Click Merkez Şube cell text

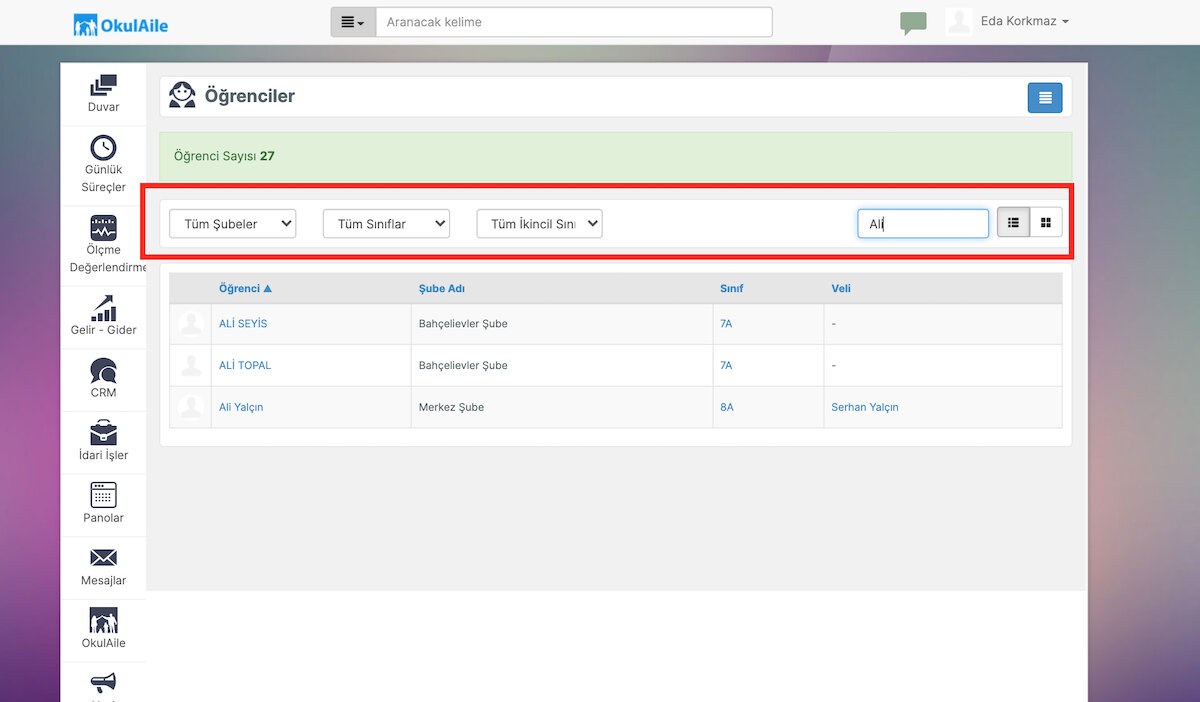pos(451,408)
